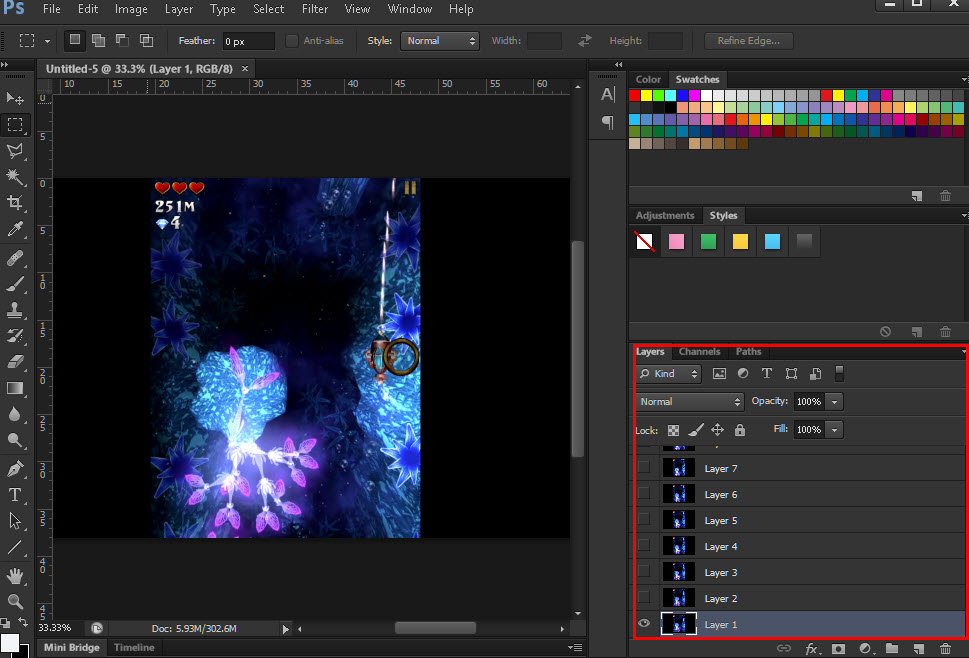Viewport: 969px width, 658px height.
Task: Open the layer Kind filter dropdown
Action: 668,374
